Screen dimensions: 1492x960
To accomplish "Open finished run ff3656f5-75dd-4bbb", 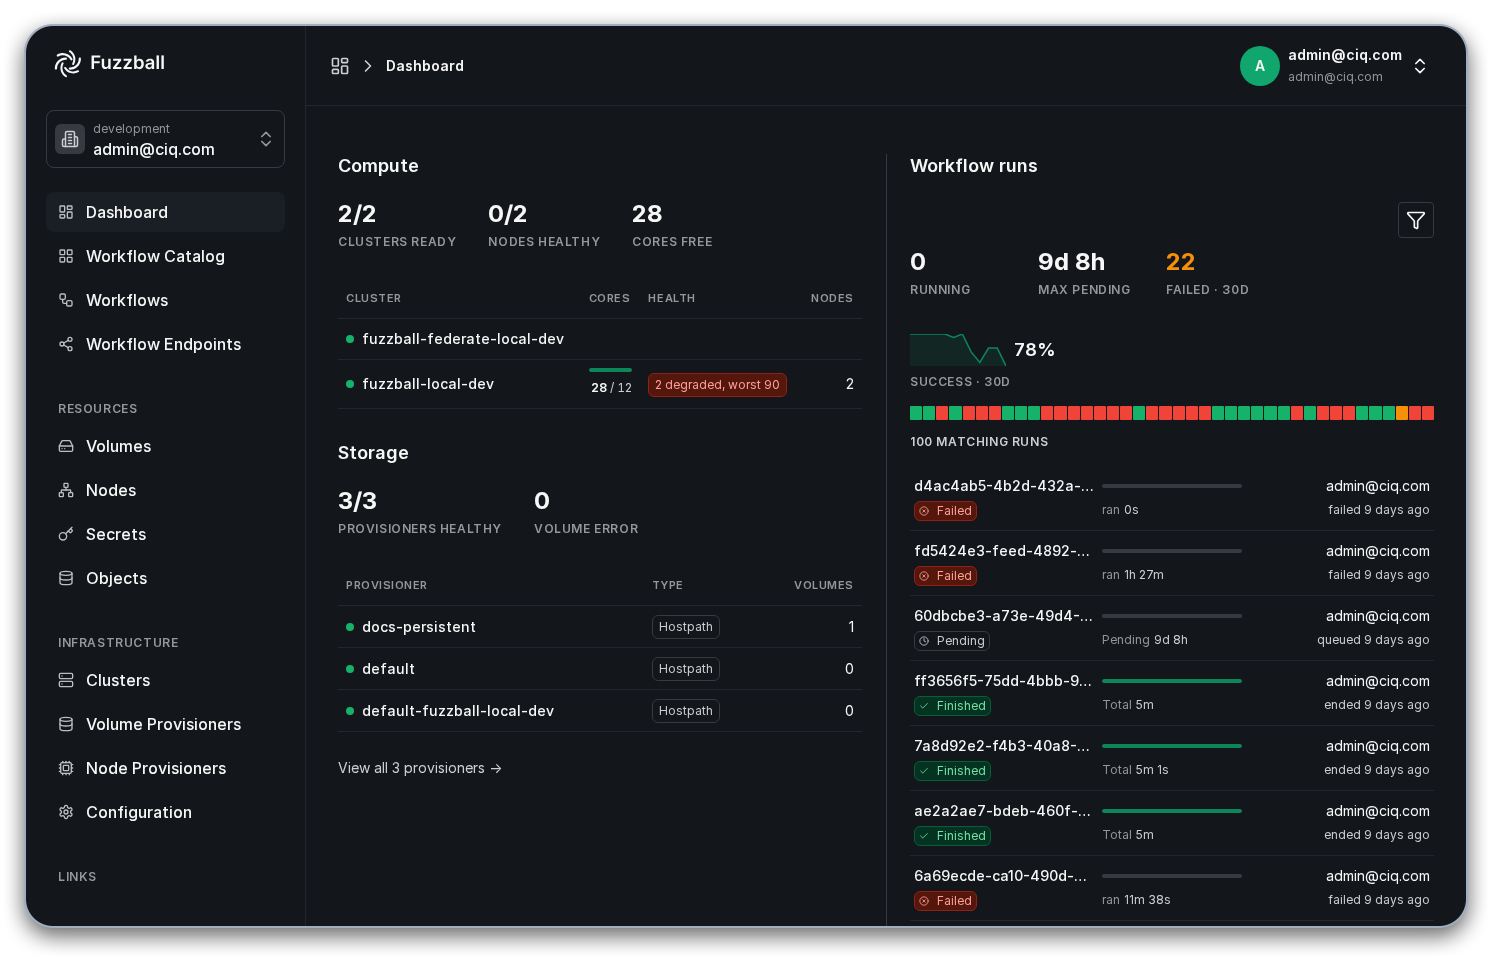I will click(x=1172, y=693).
